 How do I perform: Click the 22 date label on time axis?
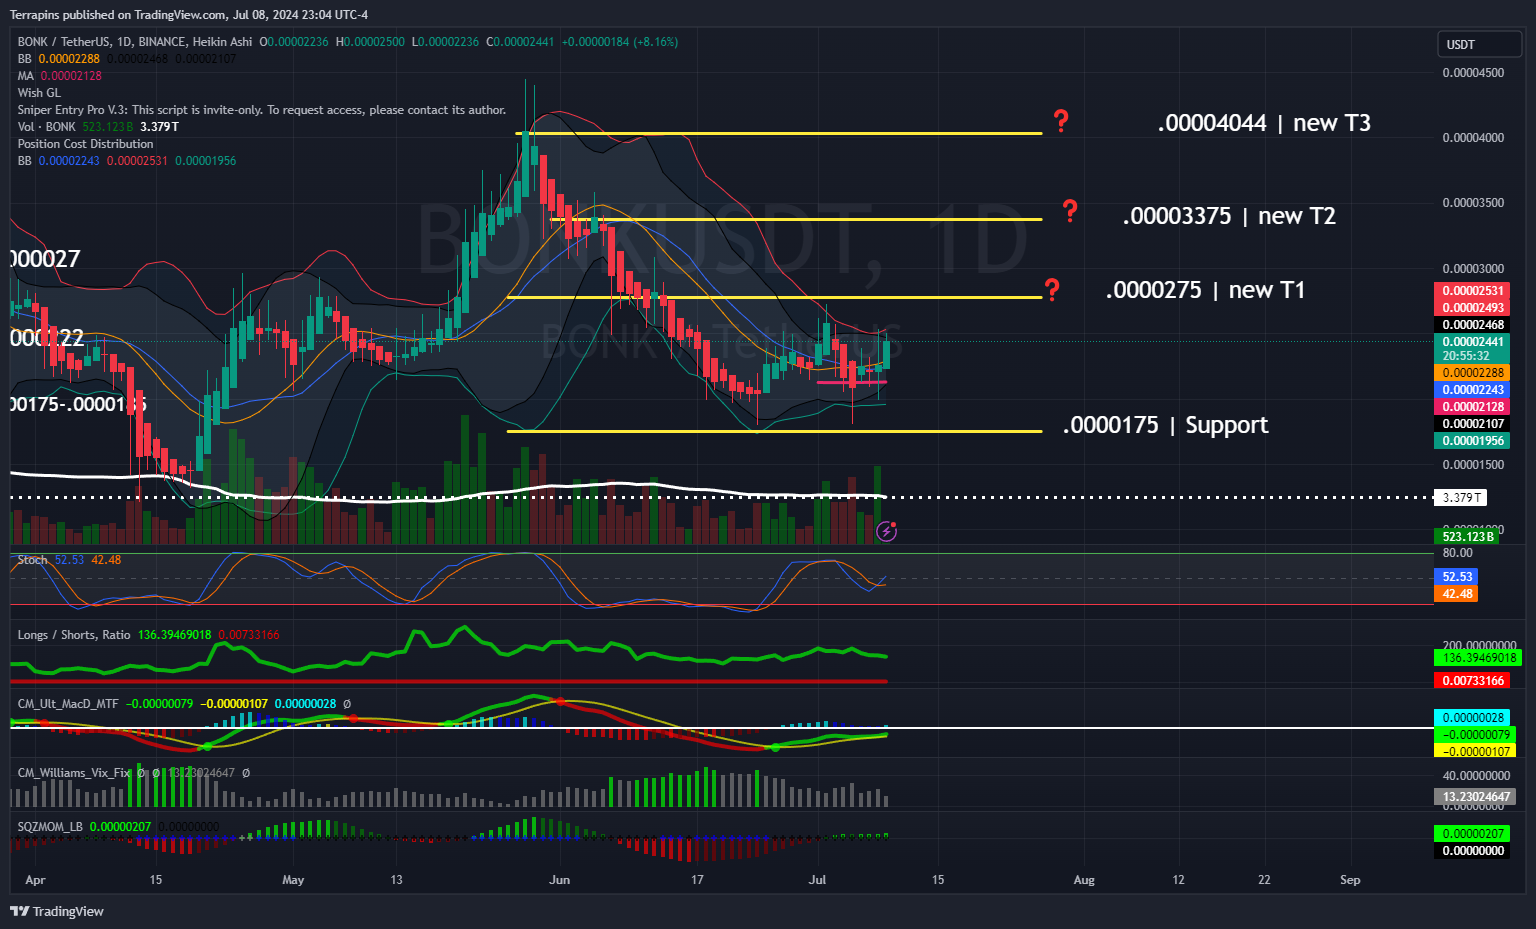pos(1264,880)
